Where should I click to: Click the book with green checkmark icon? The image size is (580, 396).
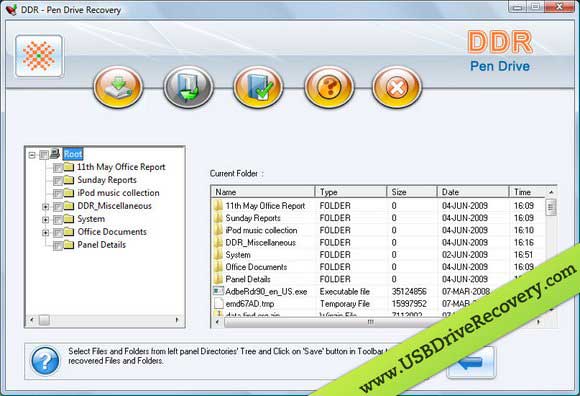258,87
